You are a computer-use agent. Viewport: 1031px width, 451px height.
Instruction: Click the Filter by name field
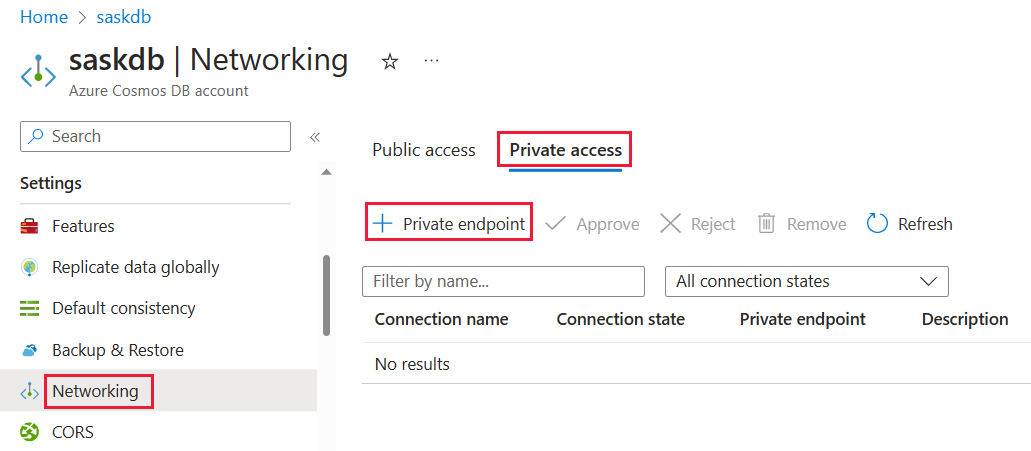pyautogui.click(x=503, y=281)
